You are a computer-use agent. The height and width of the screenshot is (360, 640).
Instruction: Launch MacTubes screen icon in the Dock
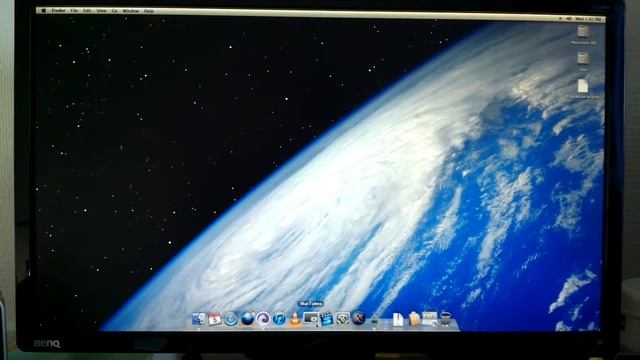pos(311,318)
